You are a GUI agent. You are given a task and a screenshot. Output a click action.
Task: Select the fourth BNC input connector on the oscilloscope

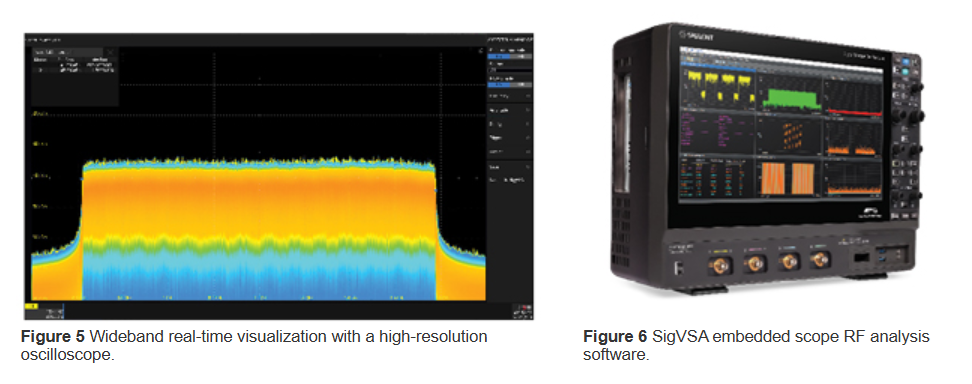click(x=821, y=259)
